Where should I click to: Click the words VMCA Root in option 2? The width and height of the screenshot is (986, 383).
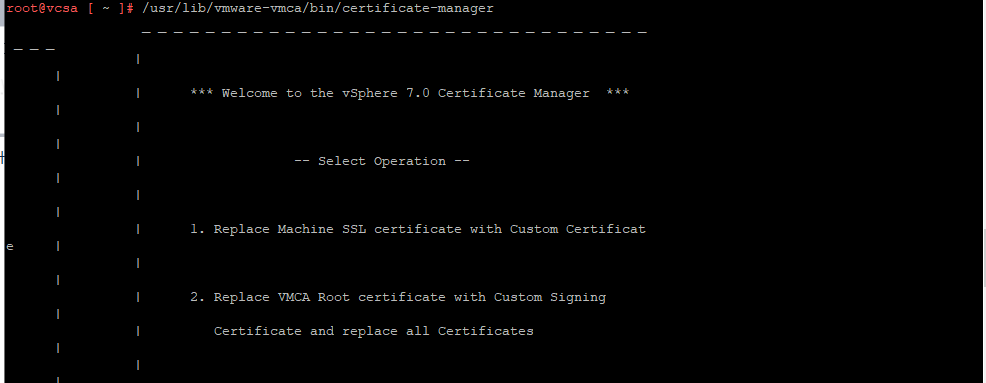314,297
